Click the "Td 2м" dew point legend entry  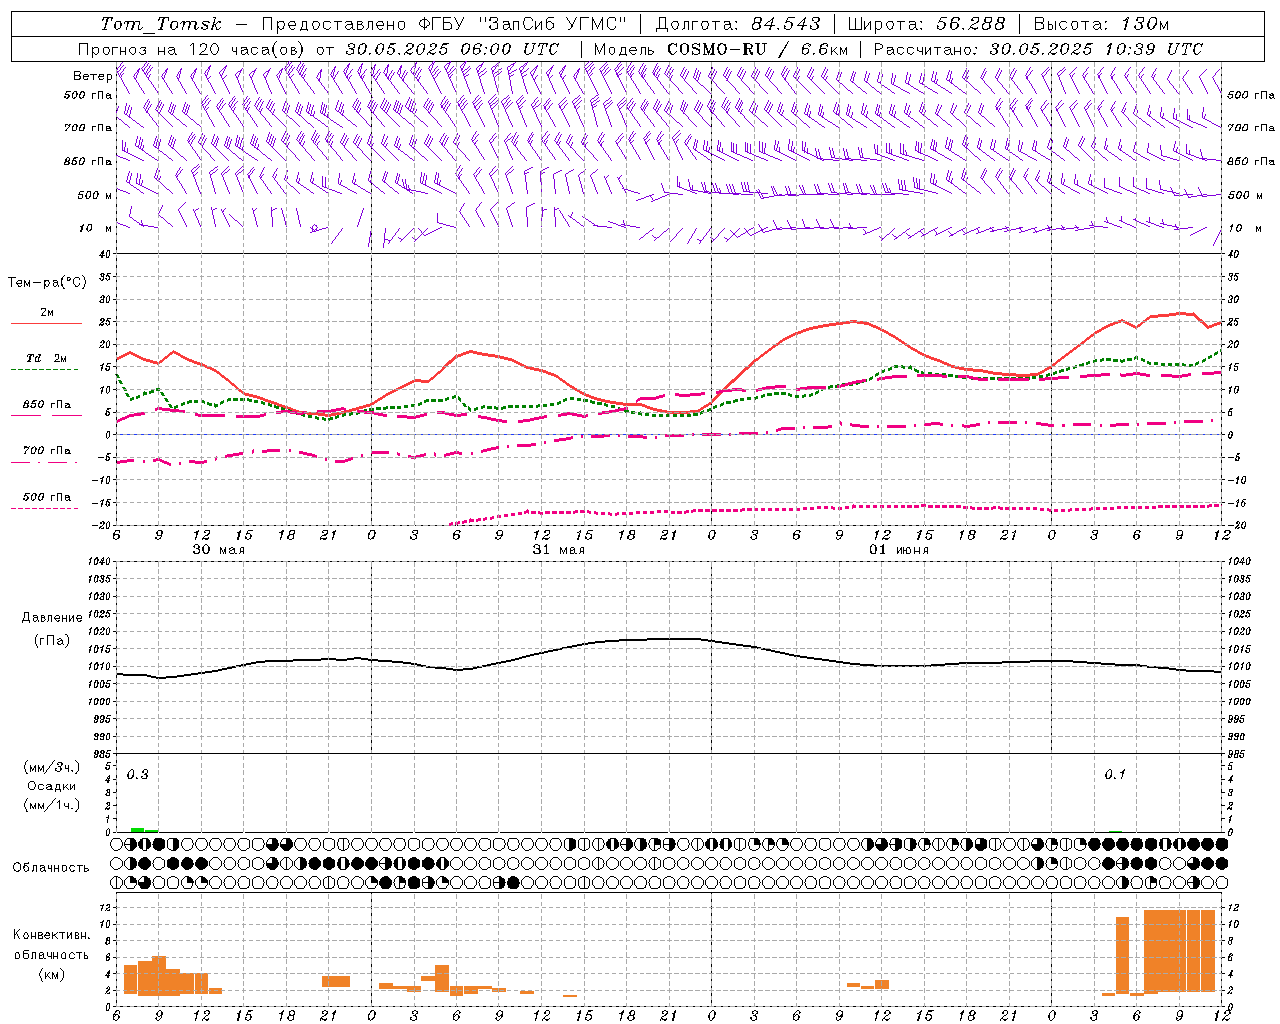click(46, 358)
